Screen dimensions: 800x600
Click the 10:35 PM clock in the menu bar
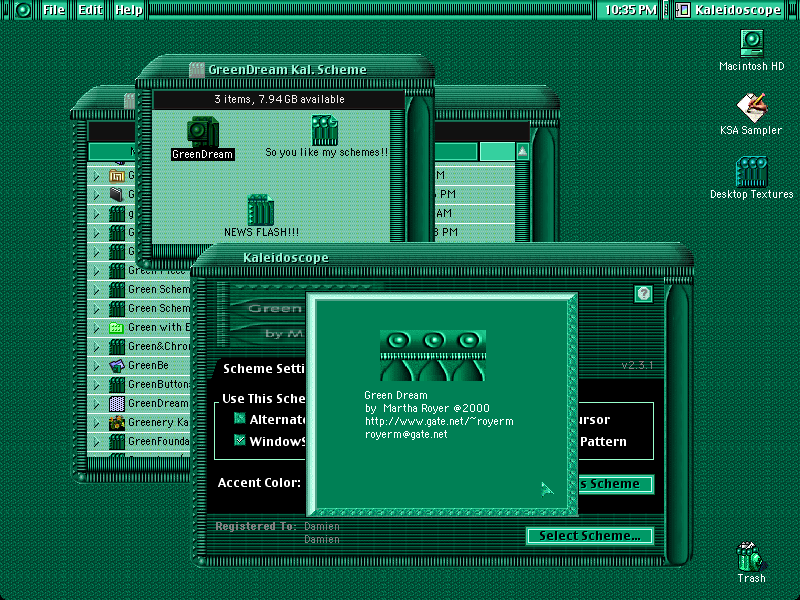pyautogui.click(x=631, y=10)
